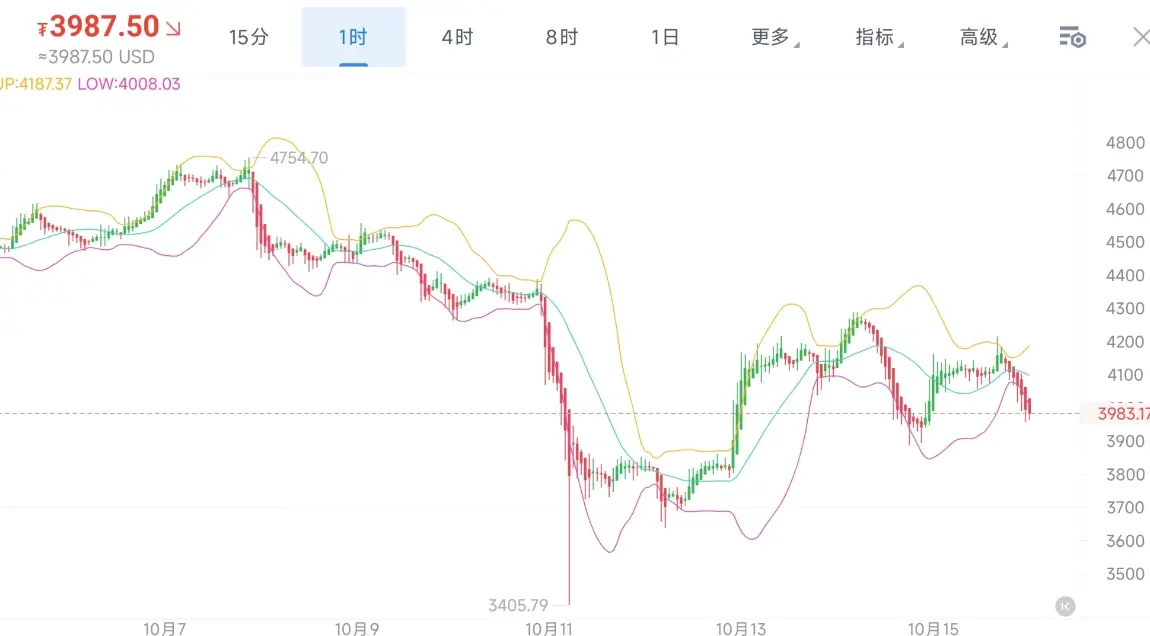Click the ≈3987.50 USD conversion text
The image size is (1150, 636).
pyautogui.click(x=96, y=57)
